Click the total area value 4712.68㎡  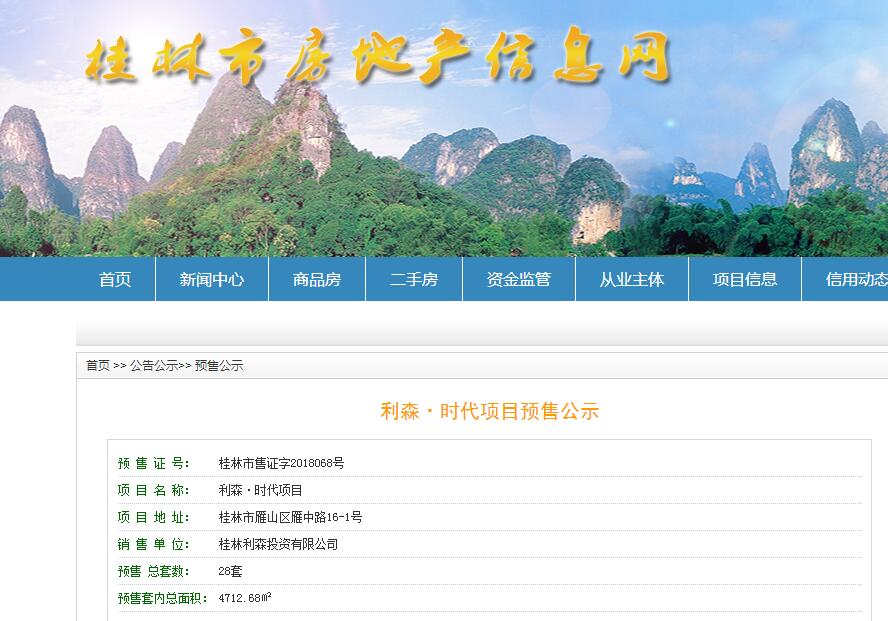pos(245,598)
